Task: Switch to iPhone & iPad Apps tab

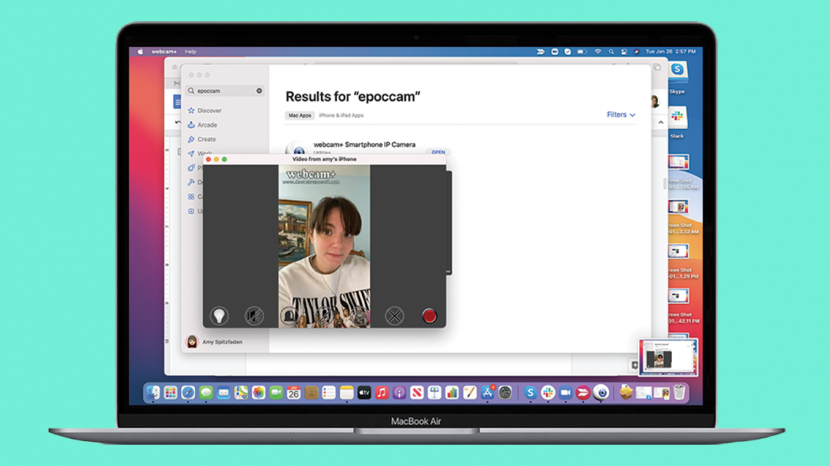Action: click(341, 115)
